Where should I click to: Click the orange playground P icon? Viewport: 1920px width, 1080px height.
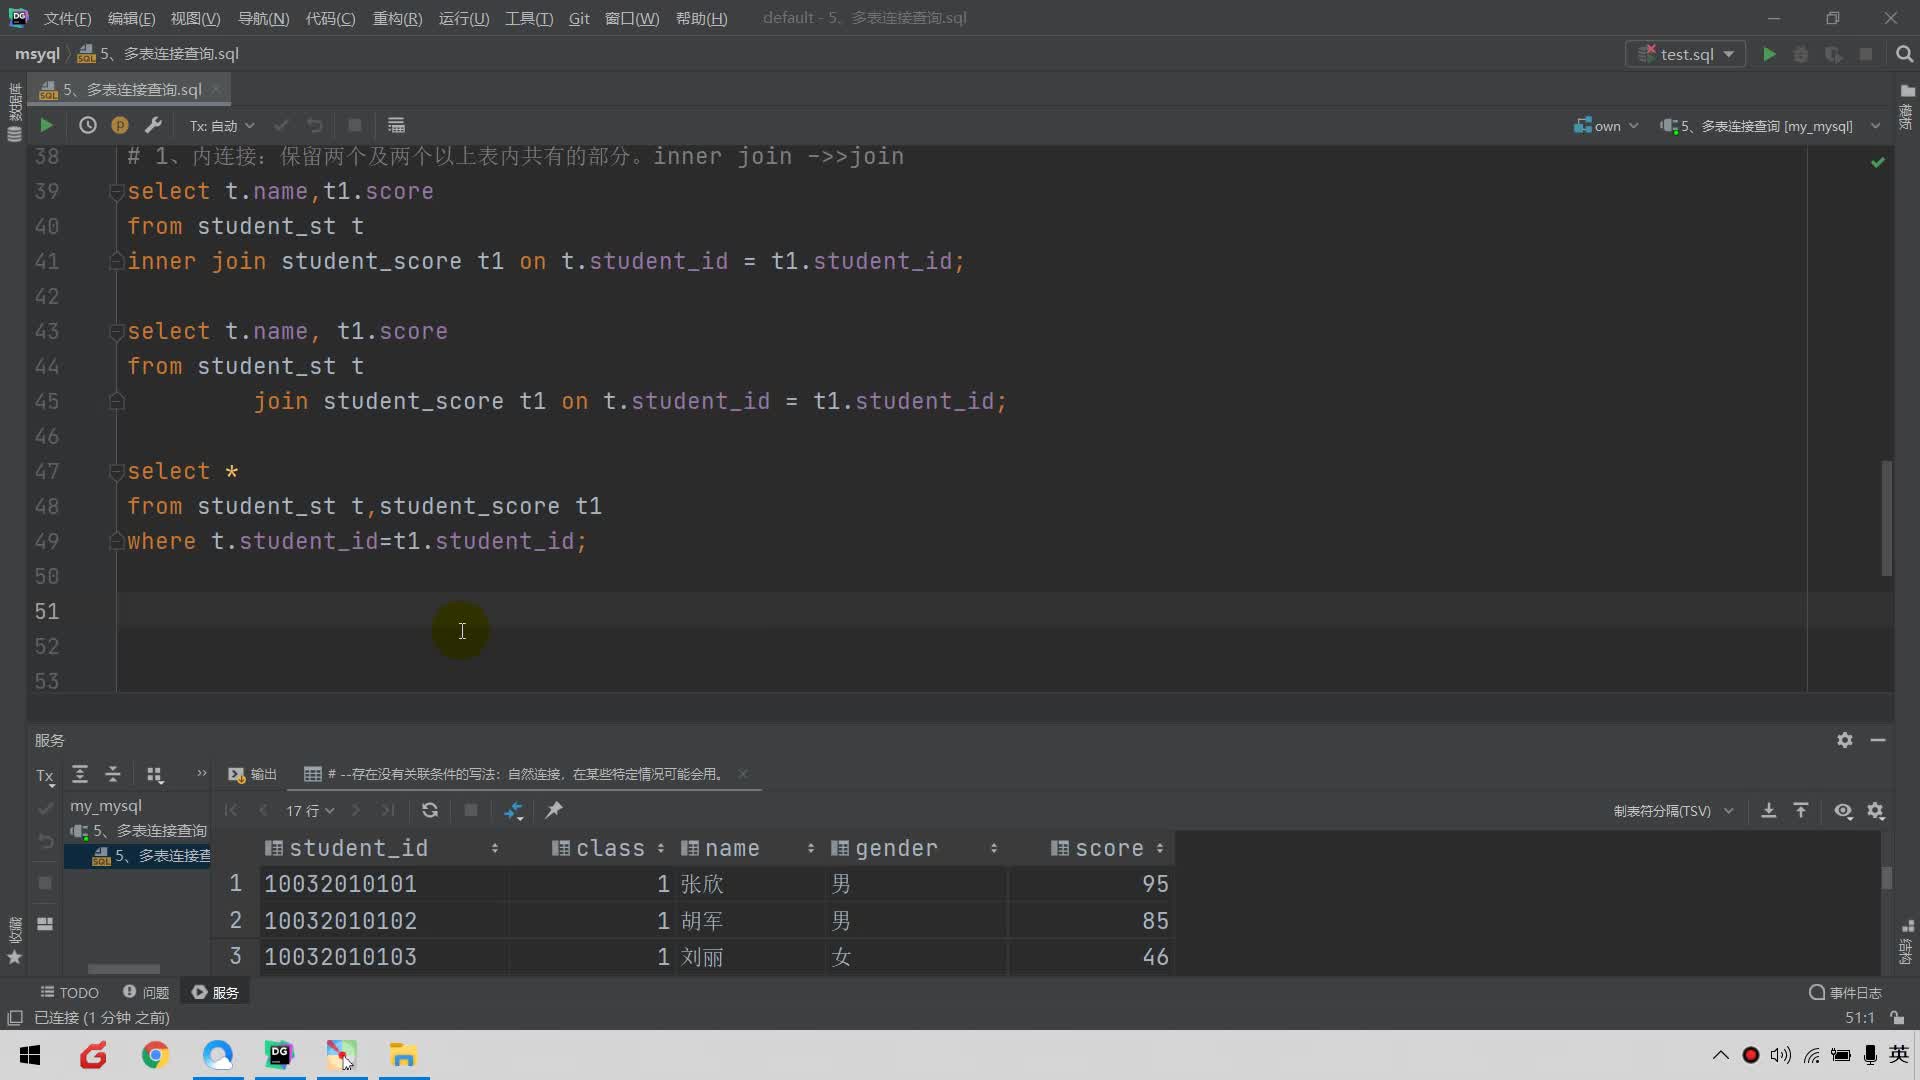pyautogui.click(x=120, y=125)
